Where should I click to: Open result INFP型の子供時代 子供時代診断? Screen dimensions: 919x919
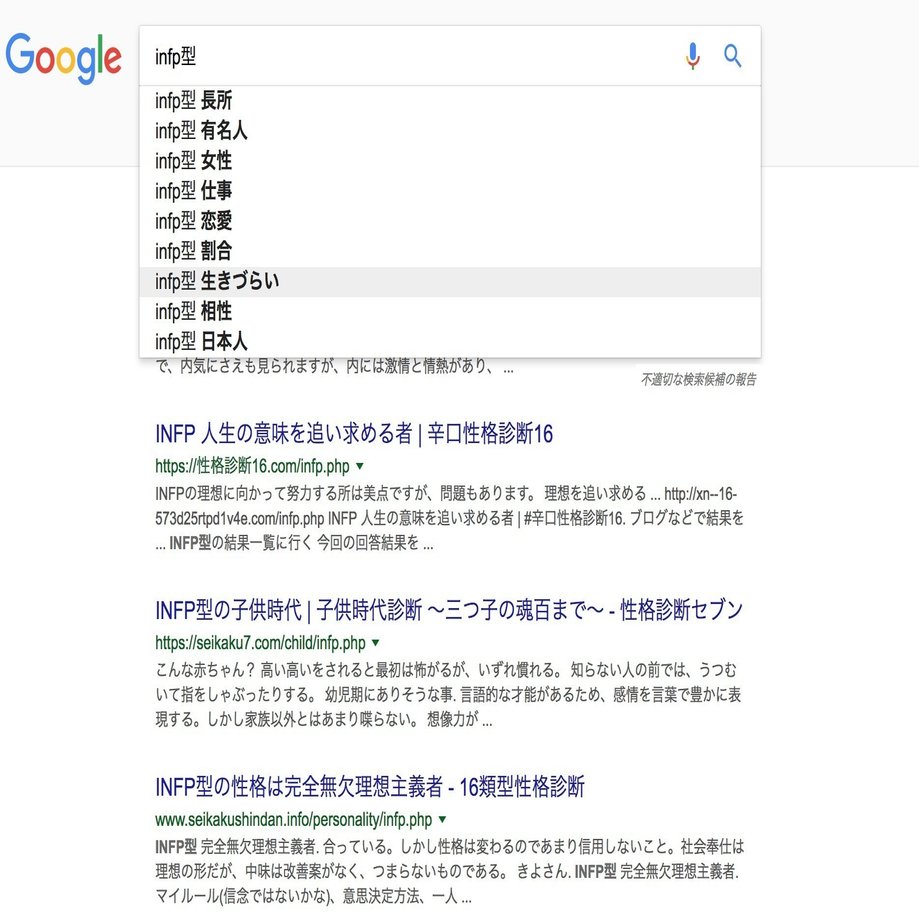click(x=449, y=610)
